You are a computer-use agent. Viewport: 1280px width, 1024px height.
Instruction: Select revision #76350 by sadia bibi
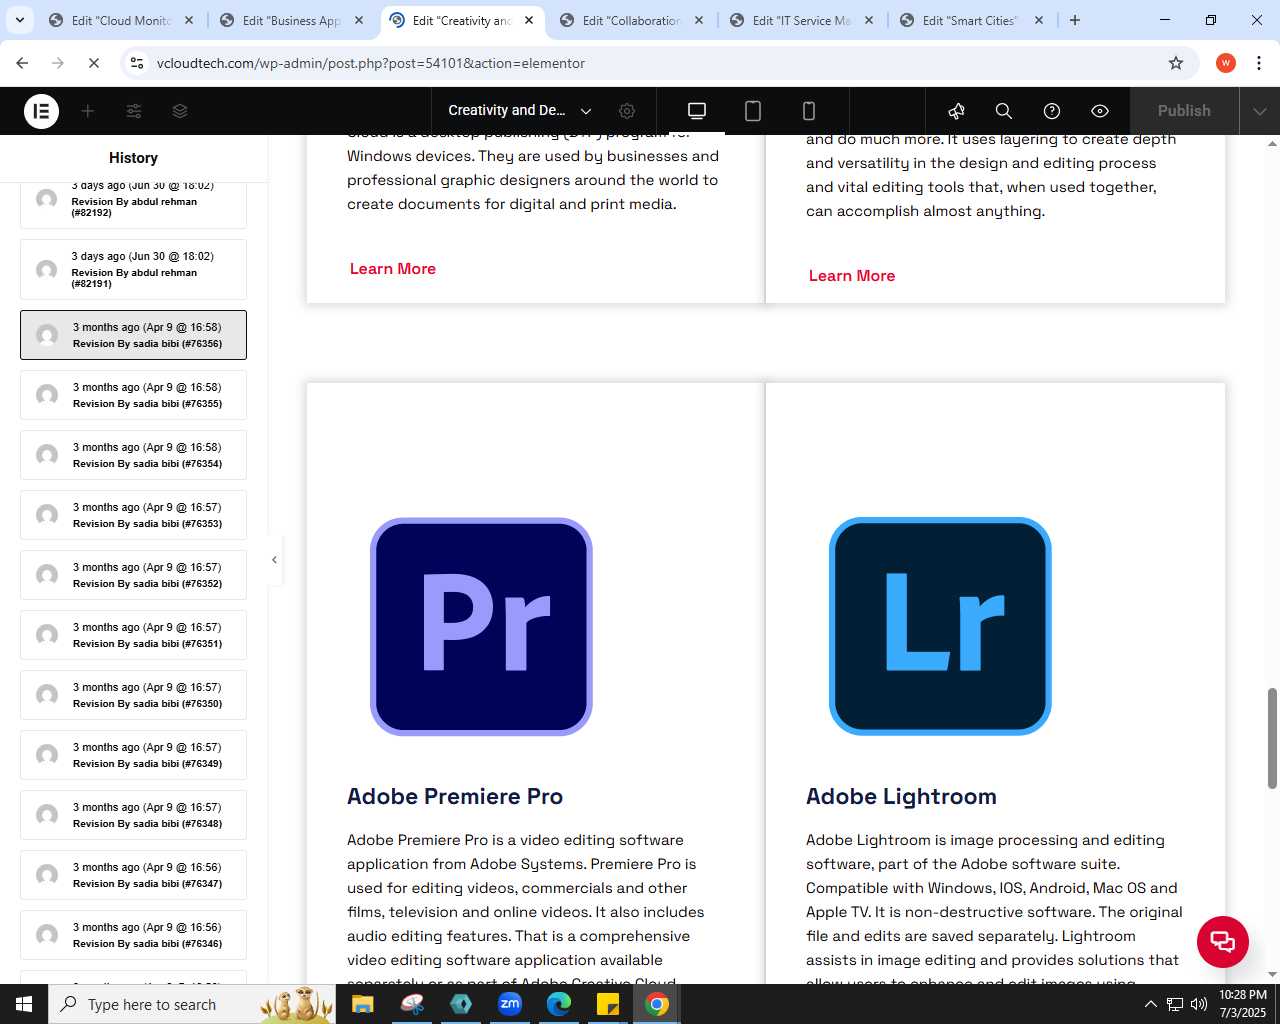coord(133,695)
